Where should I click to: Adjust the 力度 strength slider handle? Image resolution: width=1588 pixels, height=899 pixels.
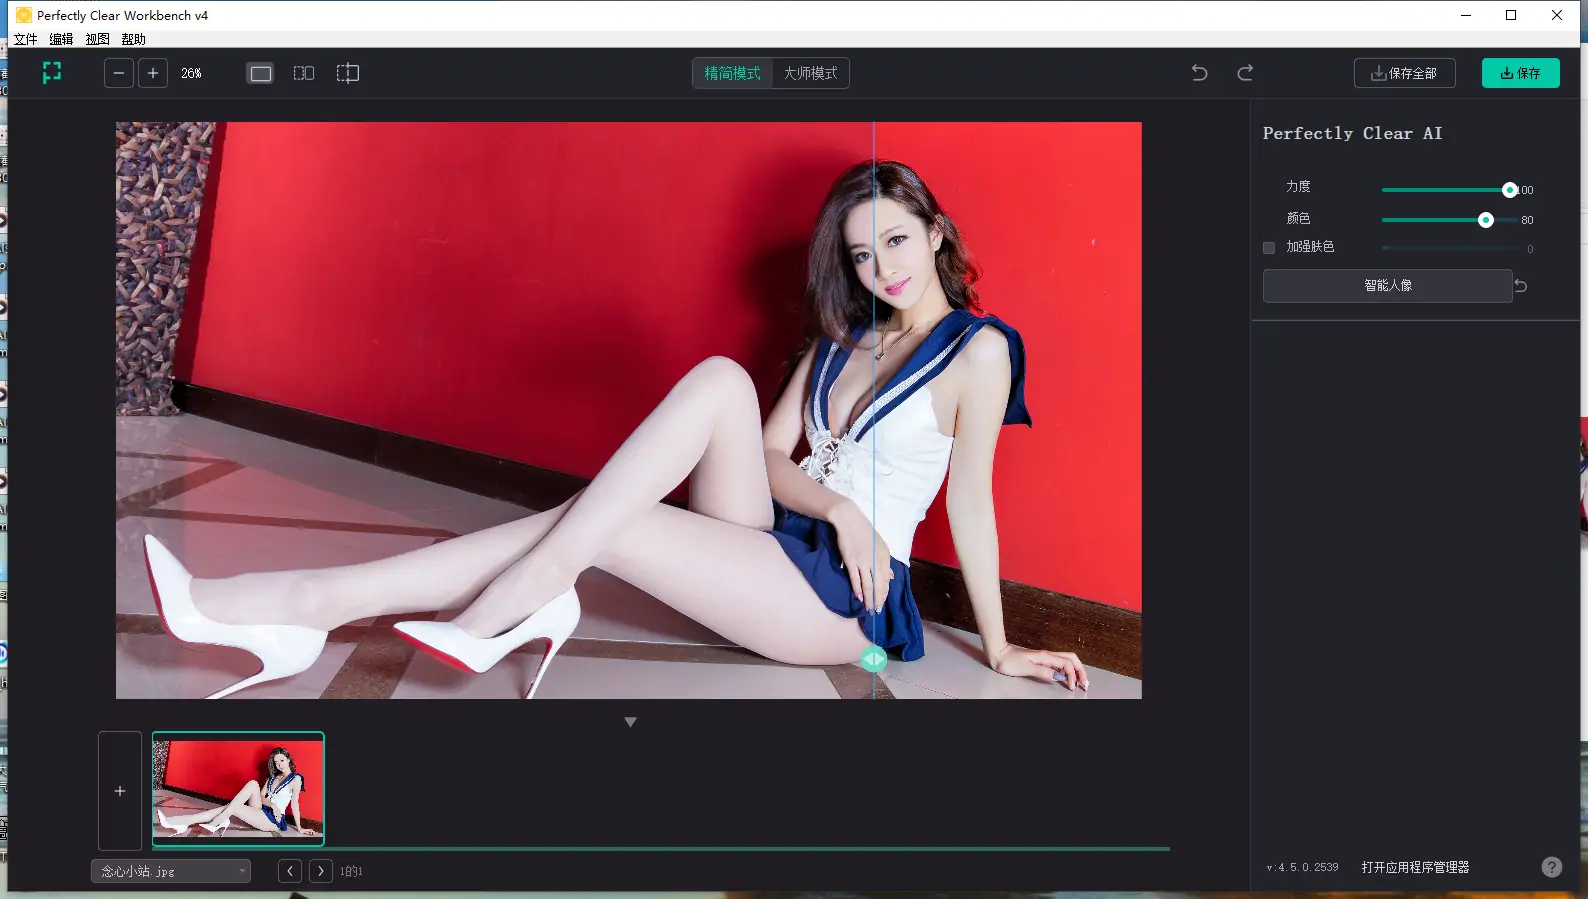click(x=1510, y=190)
